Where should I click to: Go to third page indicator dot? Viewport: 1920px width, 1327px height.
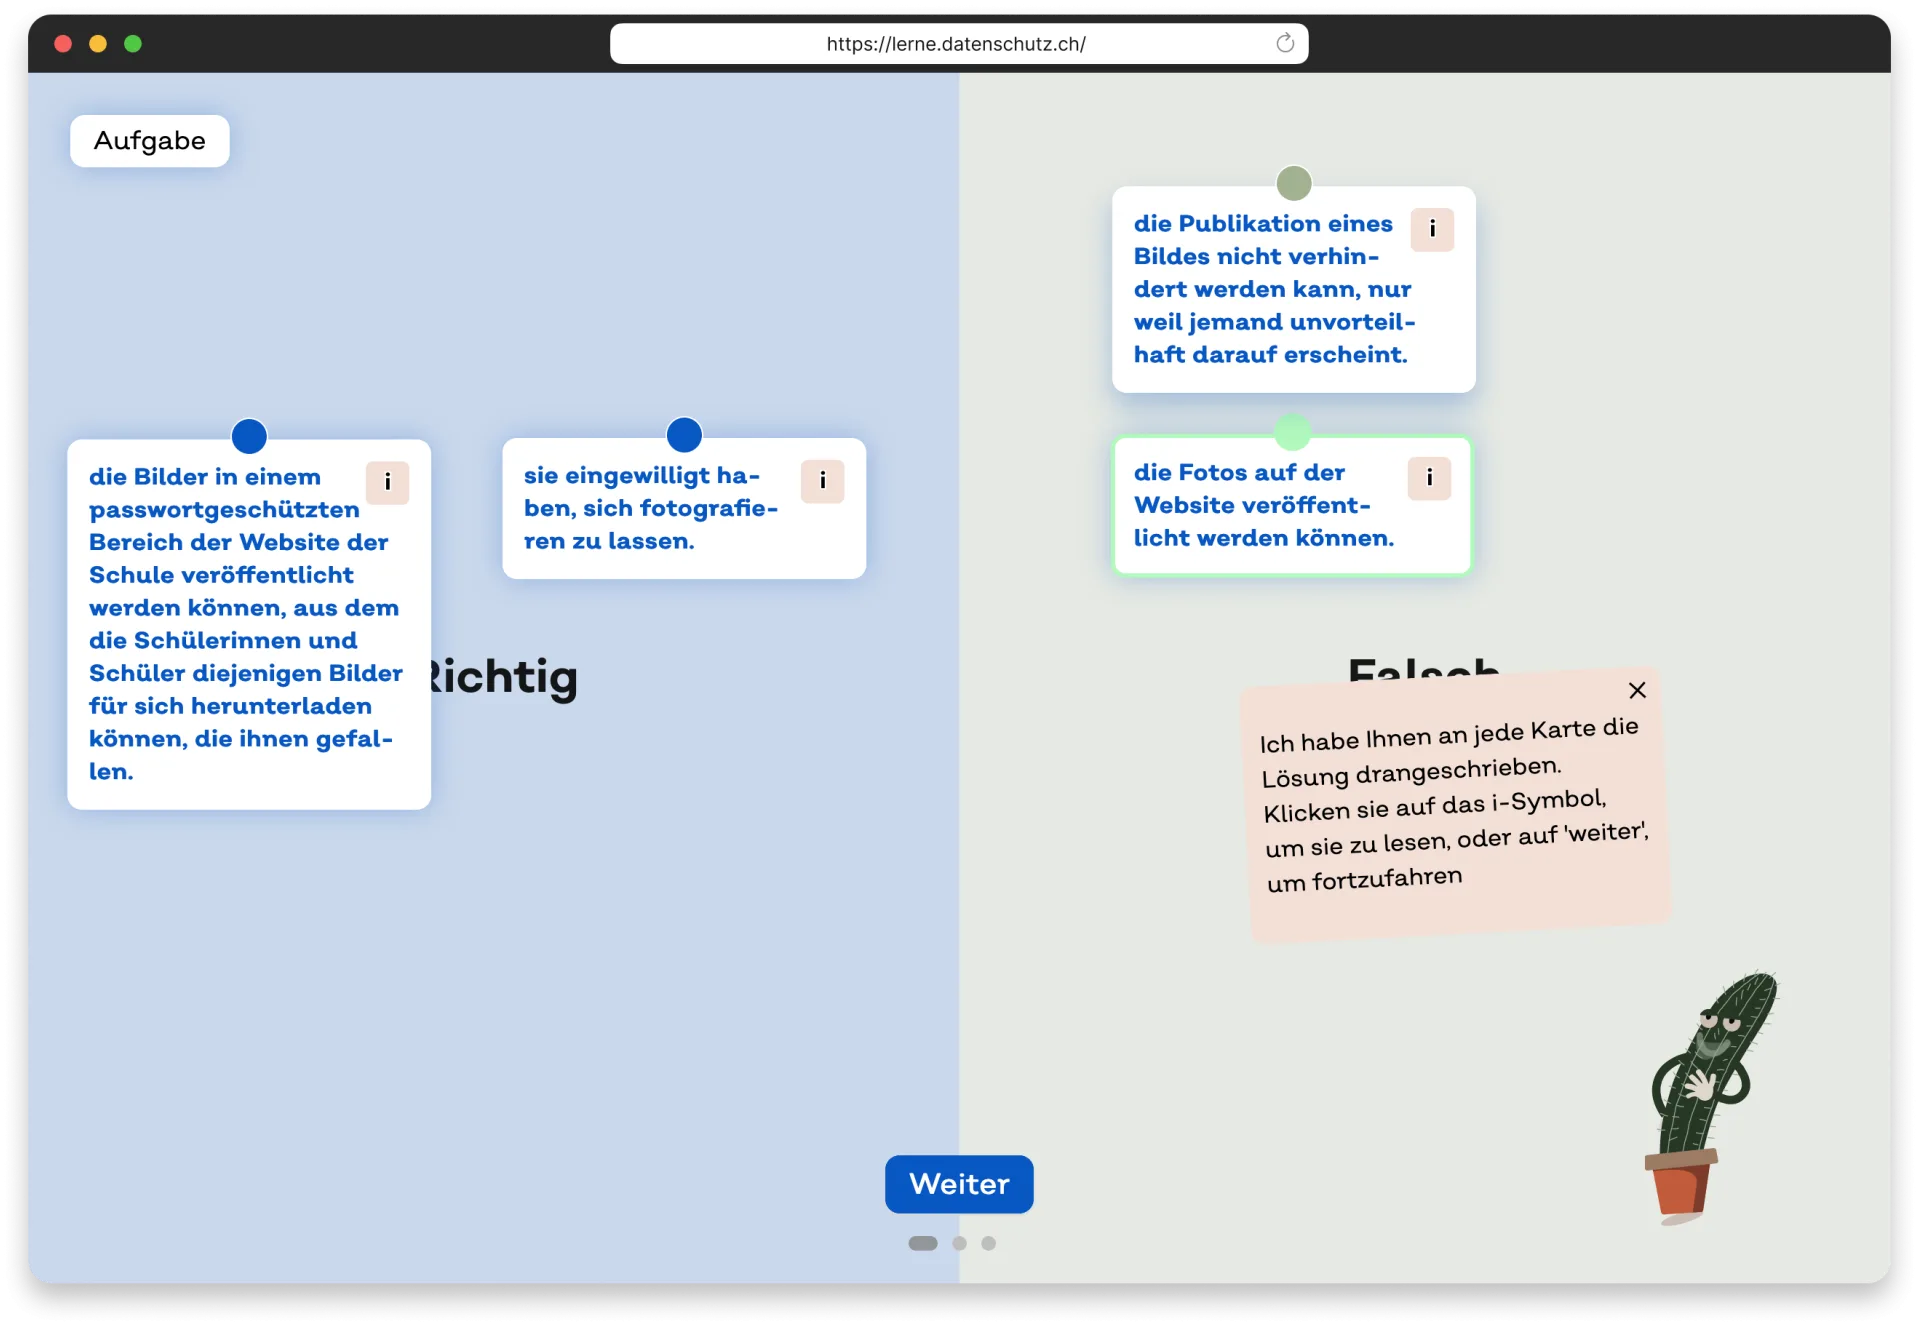pos(988,1243)
